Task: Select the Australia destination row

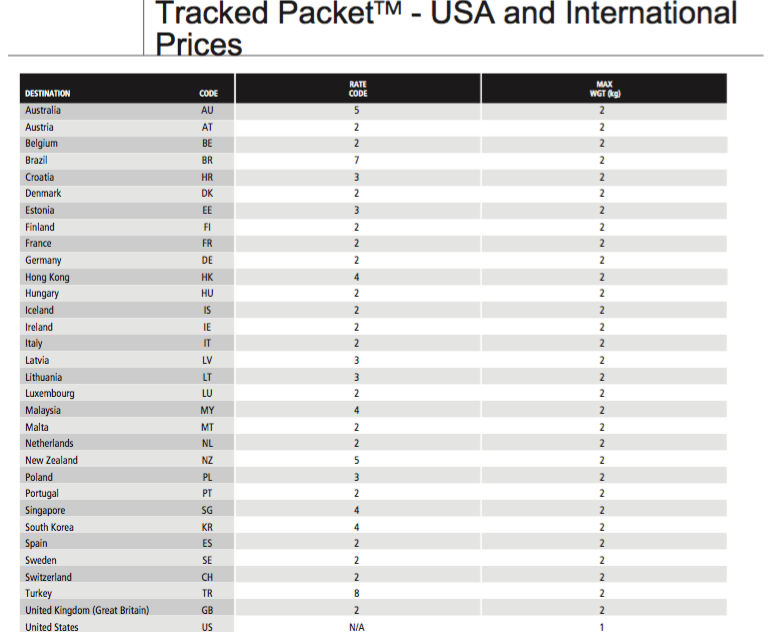Action: pyautogui.click(x=373, y=111)
